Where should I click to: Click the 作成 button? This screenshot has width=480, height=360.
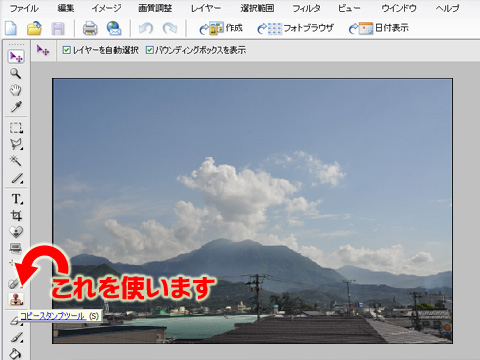point(221,28)
